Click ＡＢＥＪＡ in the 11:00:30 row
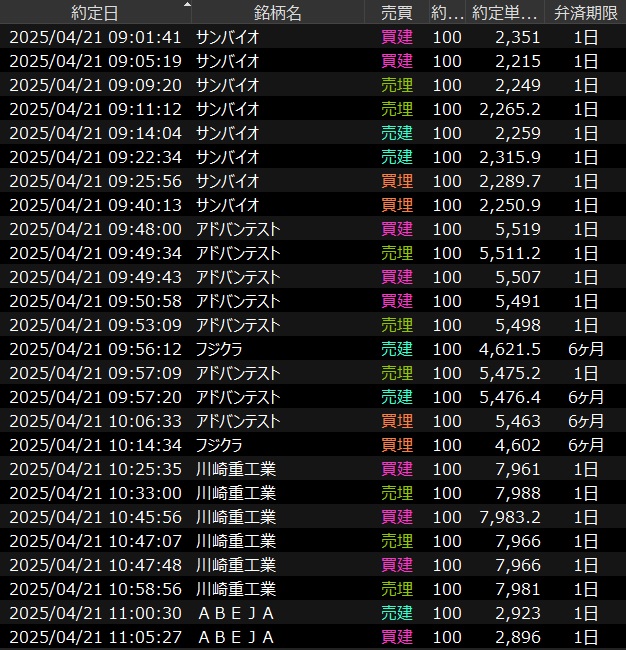Image resolution: width=626 pixels, height=650 pixels. 236,614
